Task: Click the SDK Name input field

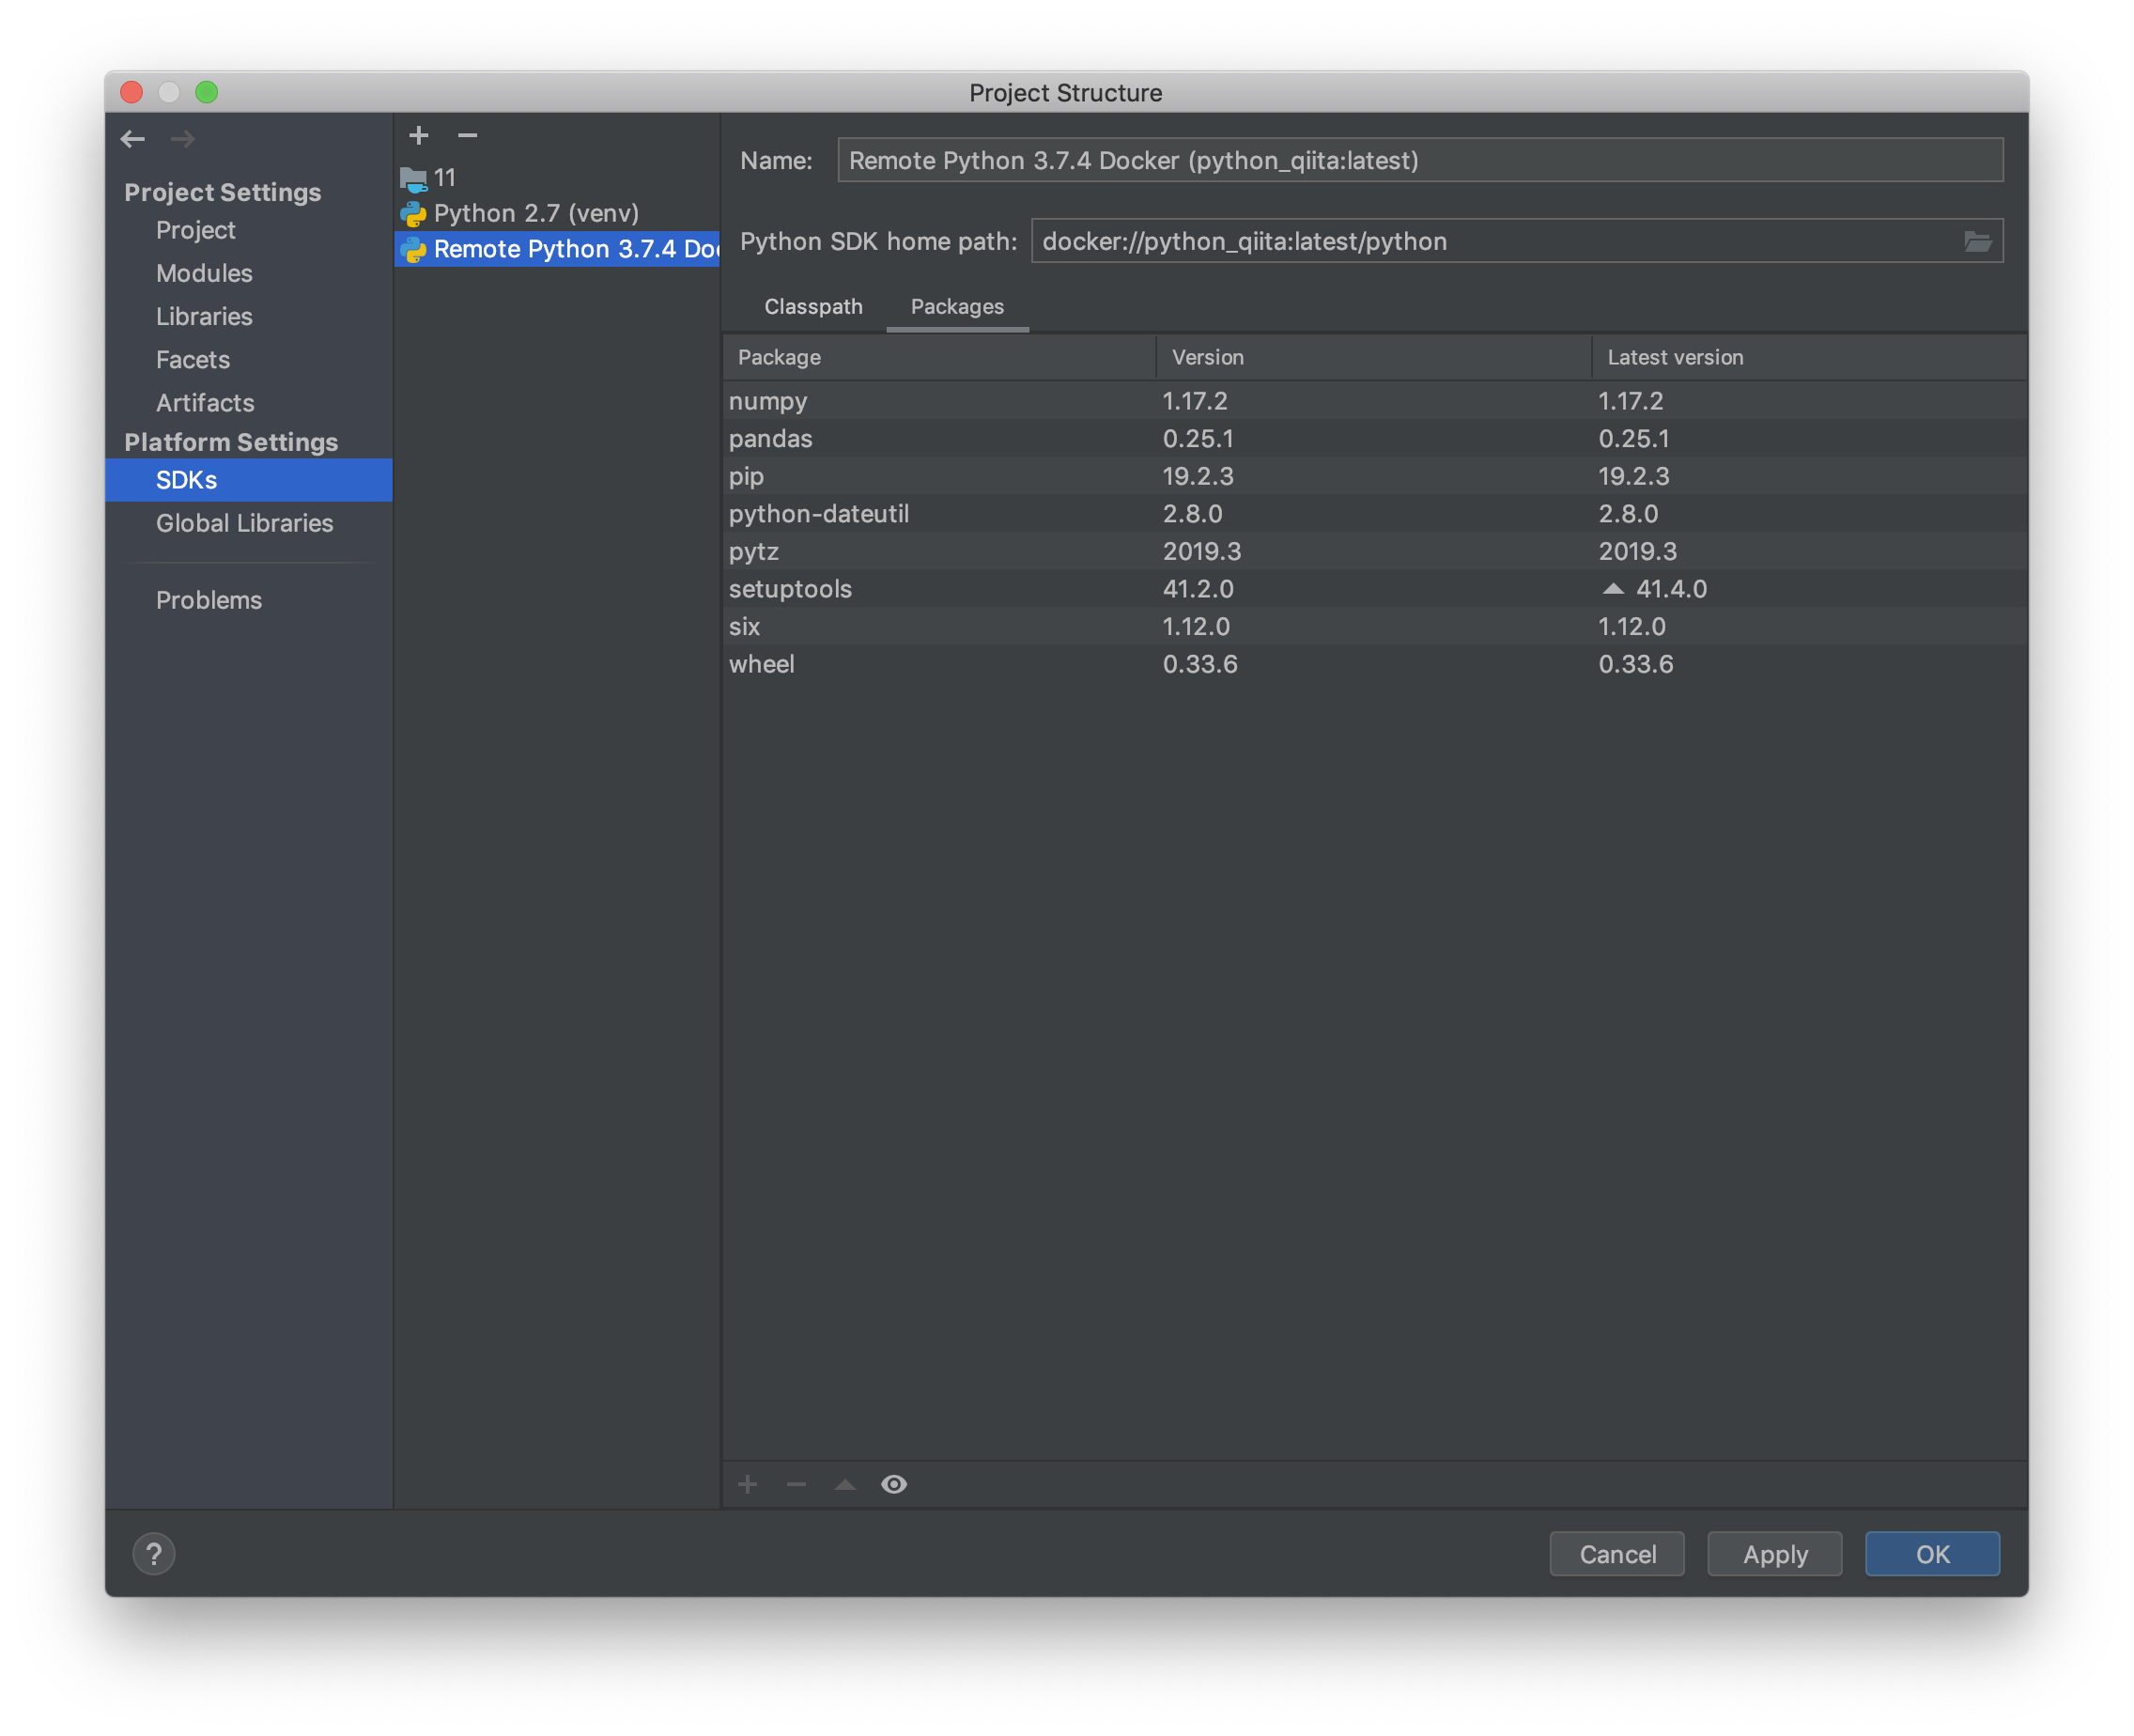Action: 1420,160
